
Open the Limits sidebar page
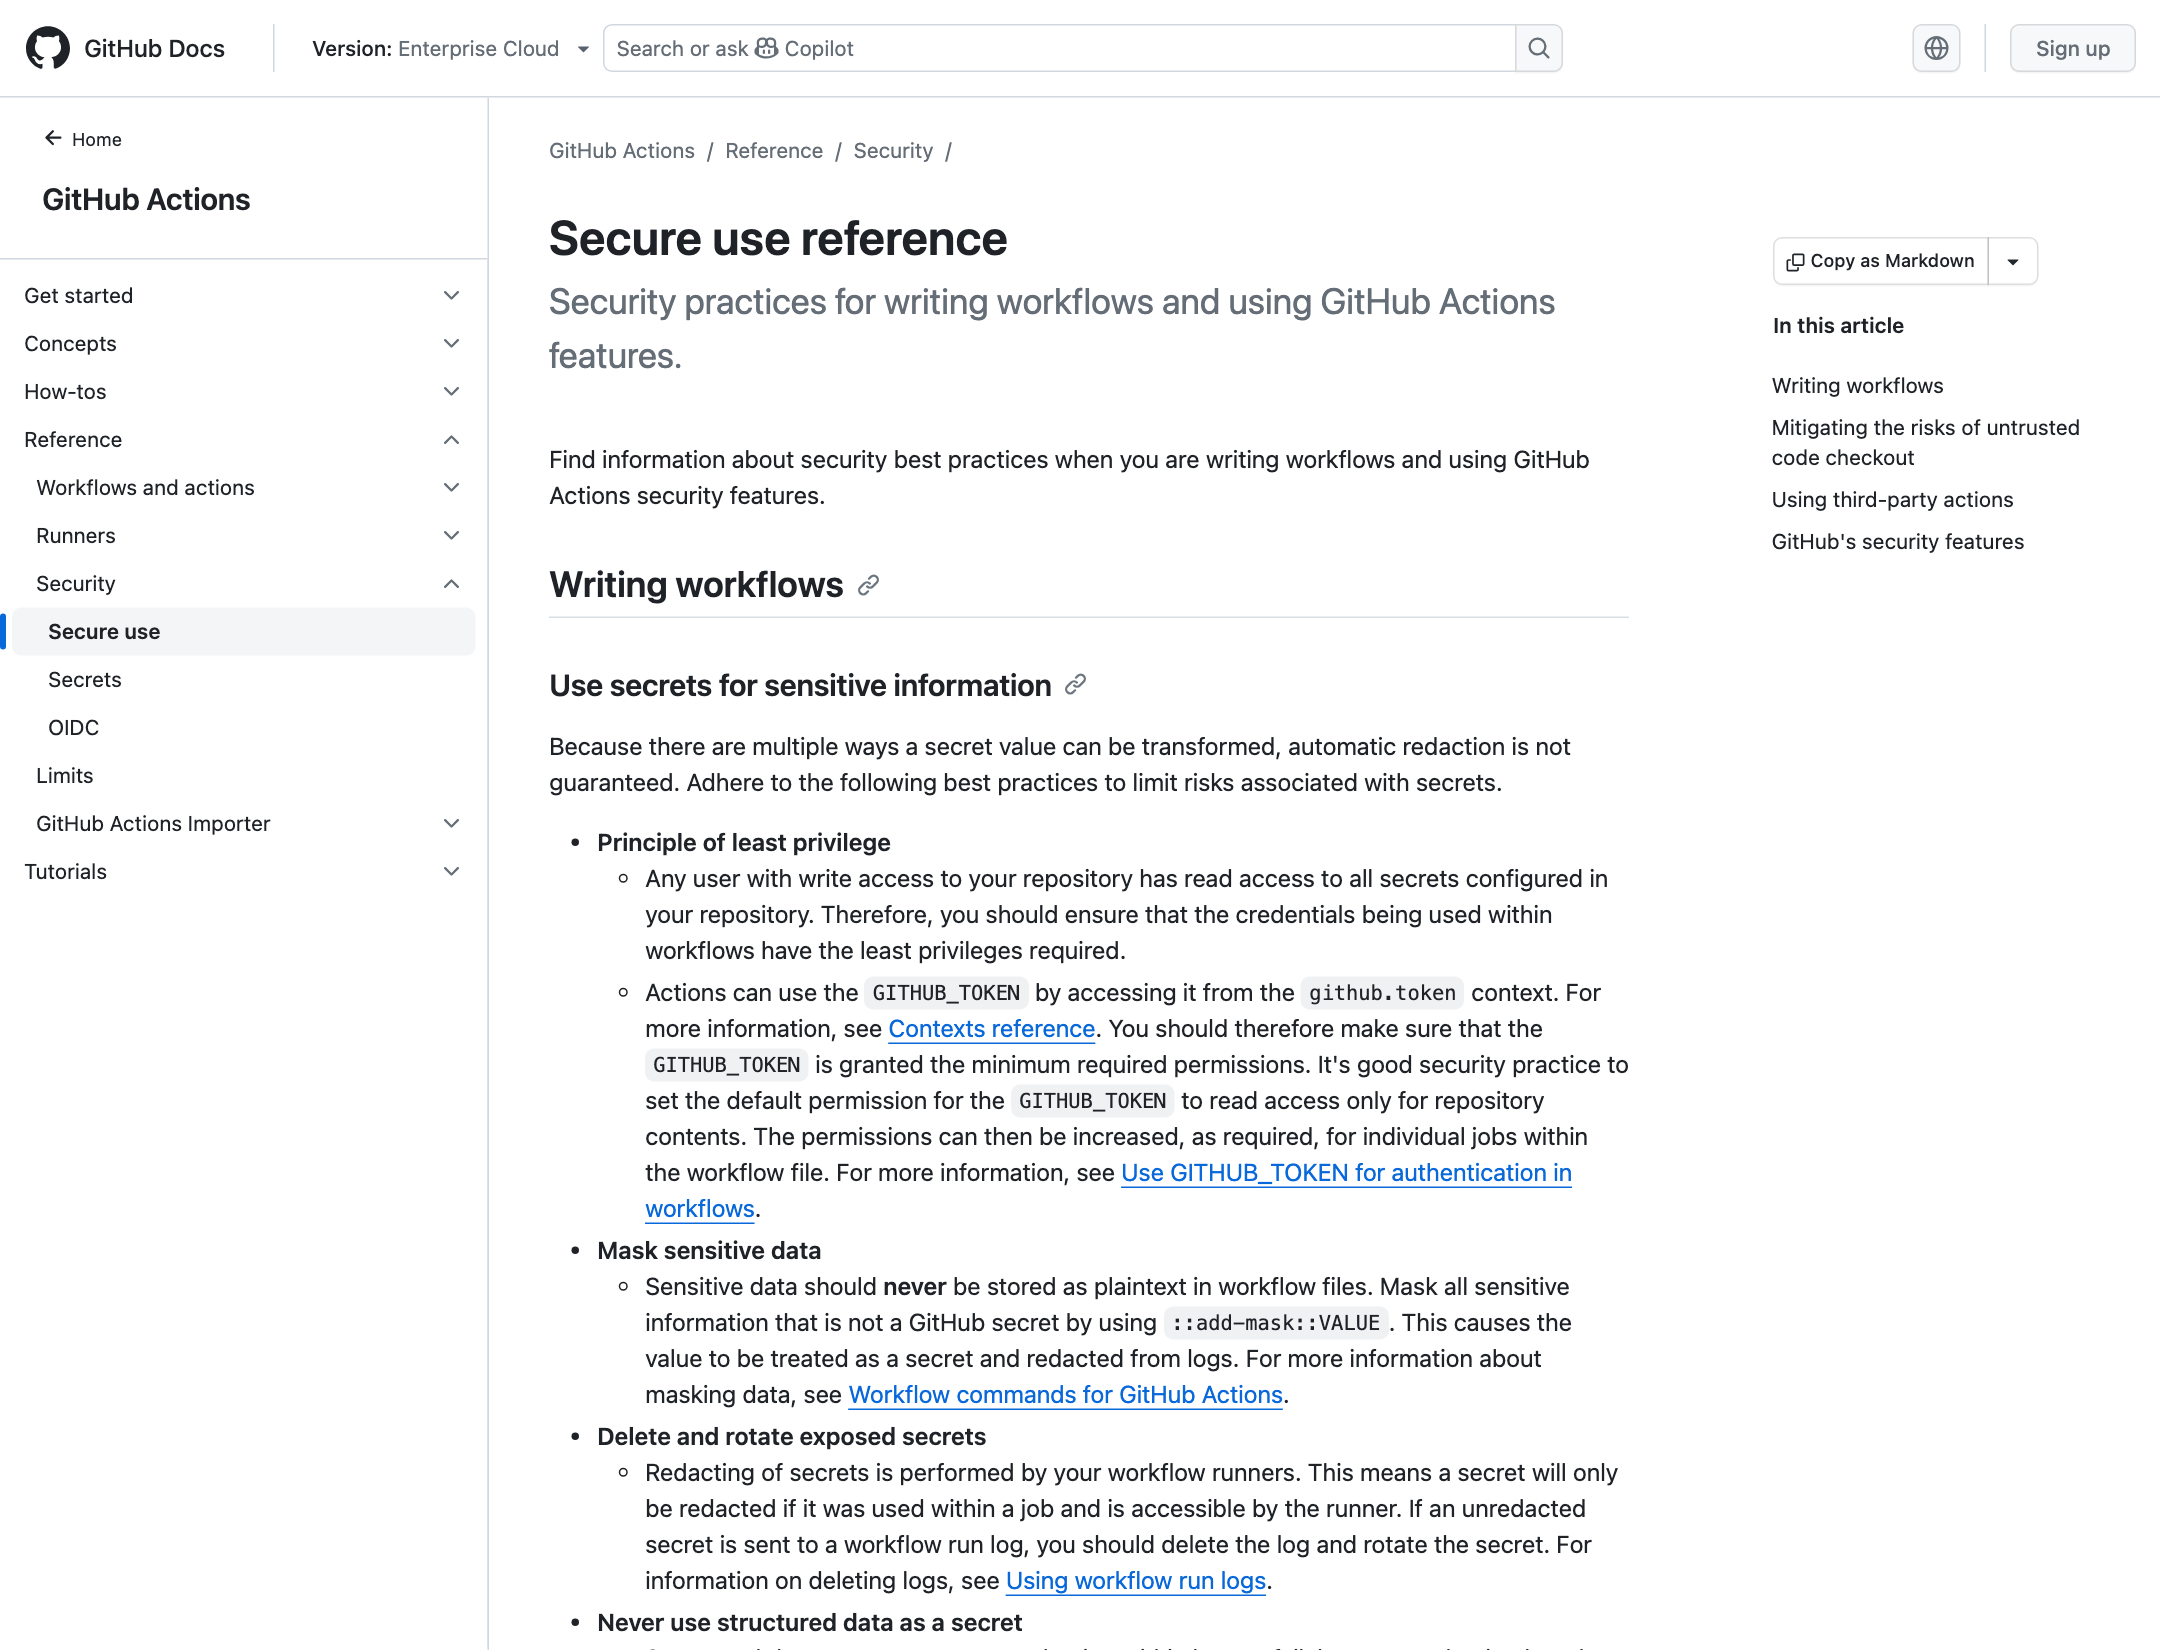tap(243, 775)
